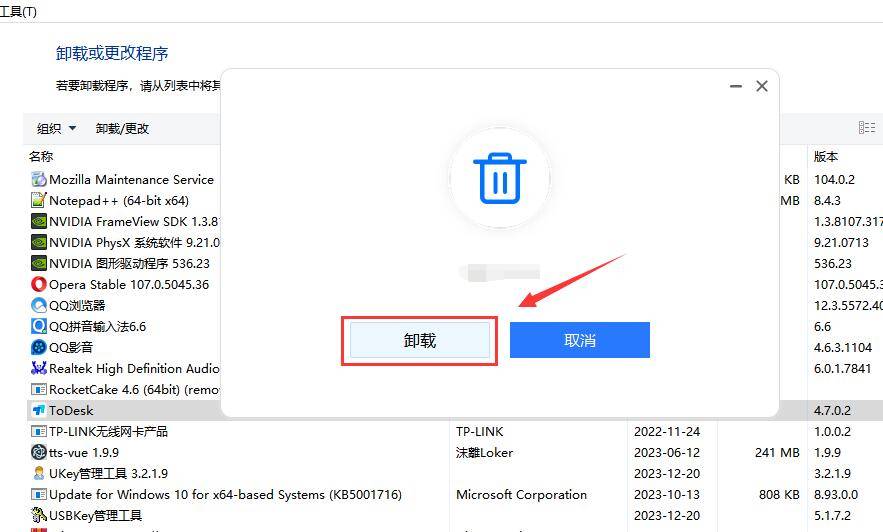
Task: Click the UKey管理工具 3.2.1.9 name
Action: (108, 473)
